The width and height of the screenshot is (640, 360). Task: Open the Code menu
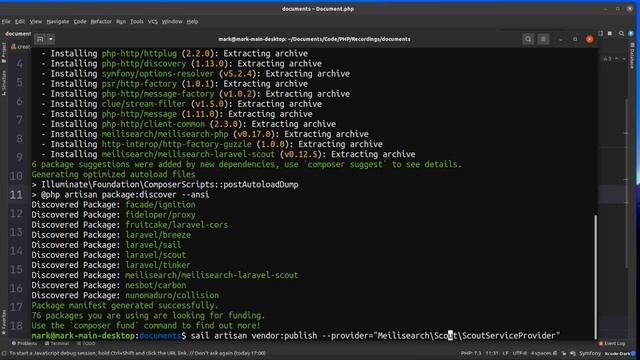pyautogui.click(x=80, y=22)
